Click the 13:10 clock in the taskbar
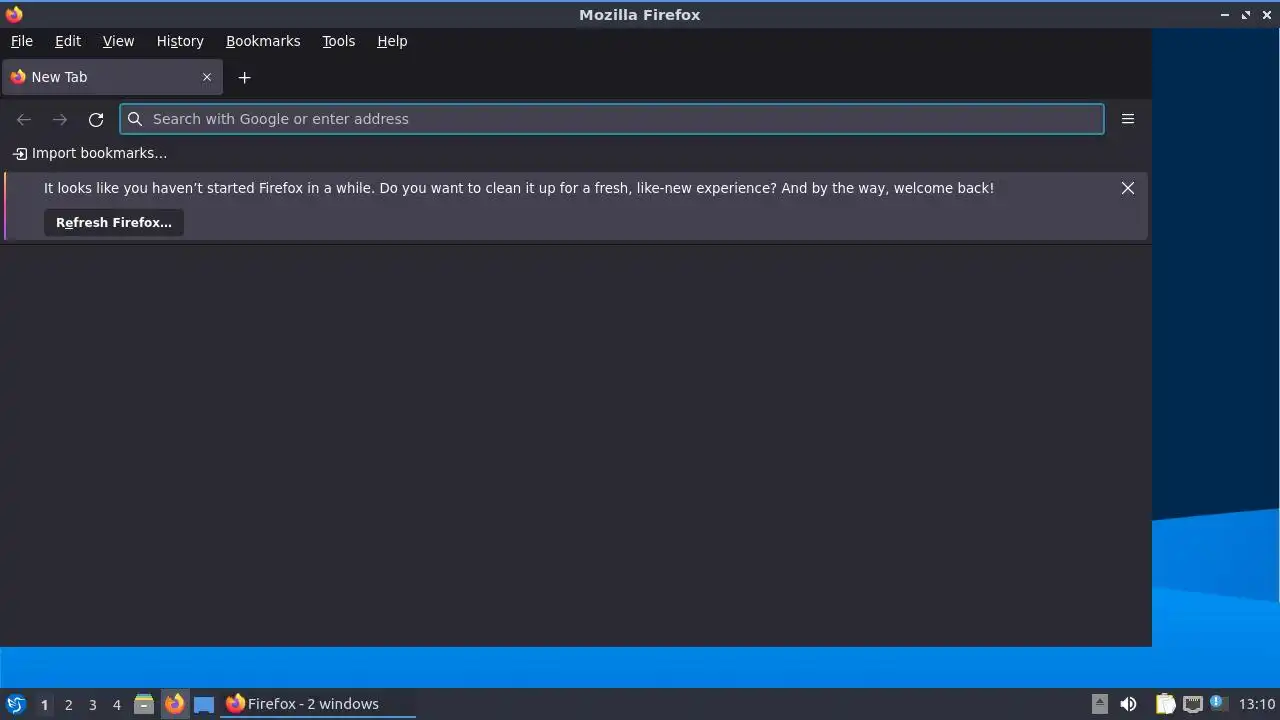The width and height of the screenshot is (1280, 720). (1257, 704)
